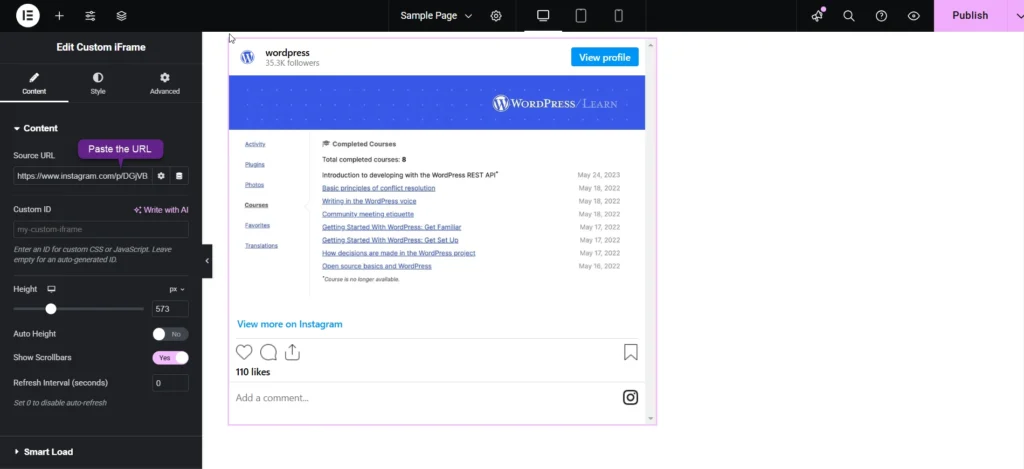This screenshot has height=469, width=1024.
Task: Open Source URL link options gear
Action: [x=161, y=176]
